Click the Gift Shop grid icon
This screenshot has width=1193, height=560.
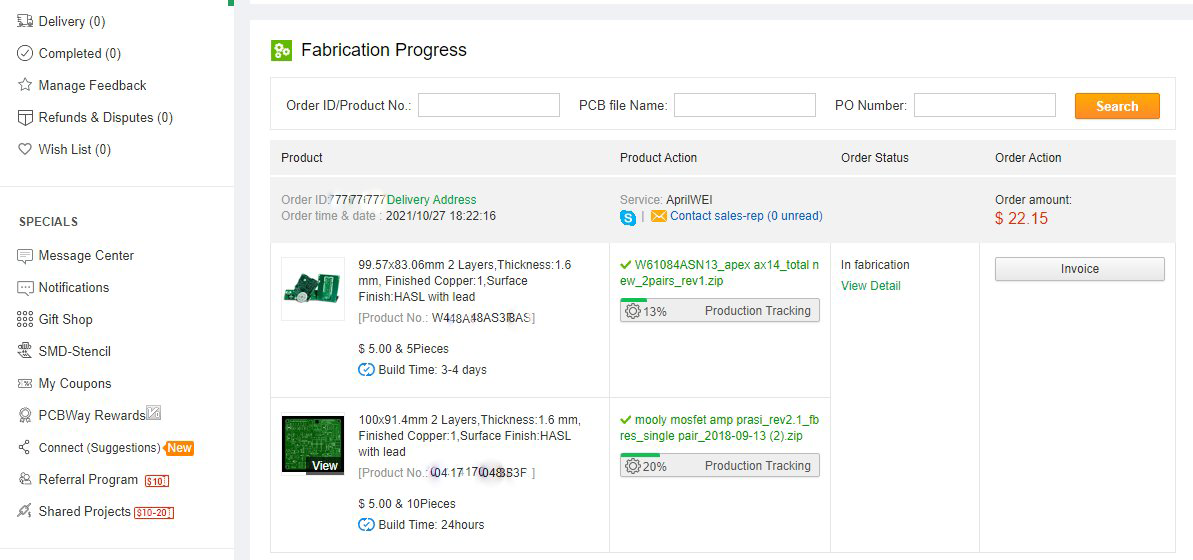(25, 320)
